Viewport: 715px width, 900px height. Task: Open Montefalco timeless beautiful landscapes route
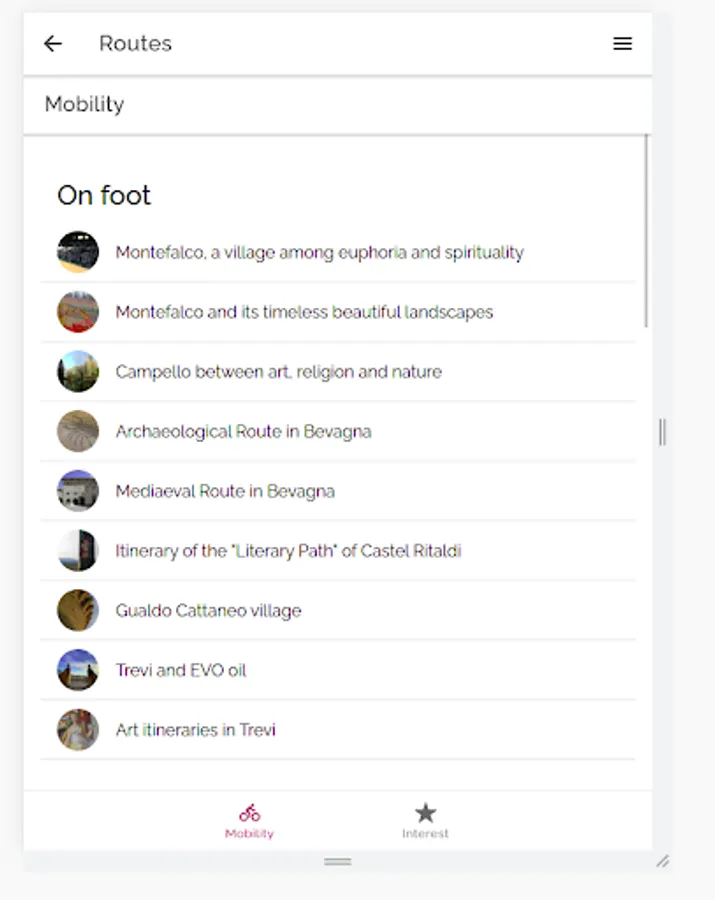coord(304,312)
